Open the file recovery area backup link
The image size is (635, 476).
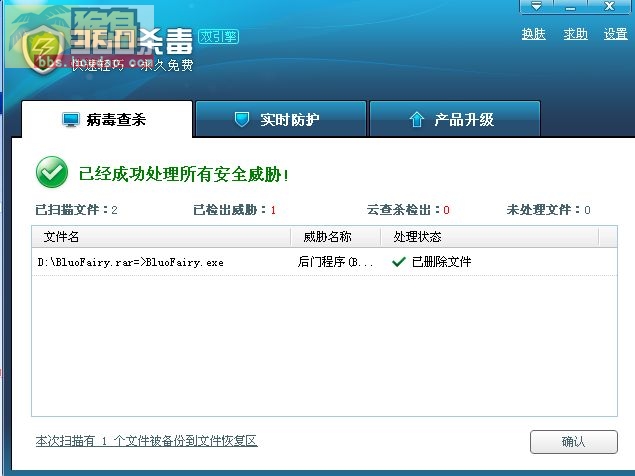tap(147, 441)
